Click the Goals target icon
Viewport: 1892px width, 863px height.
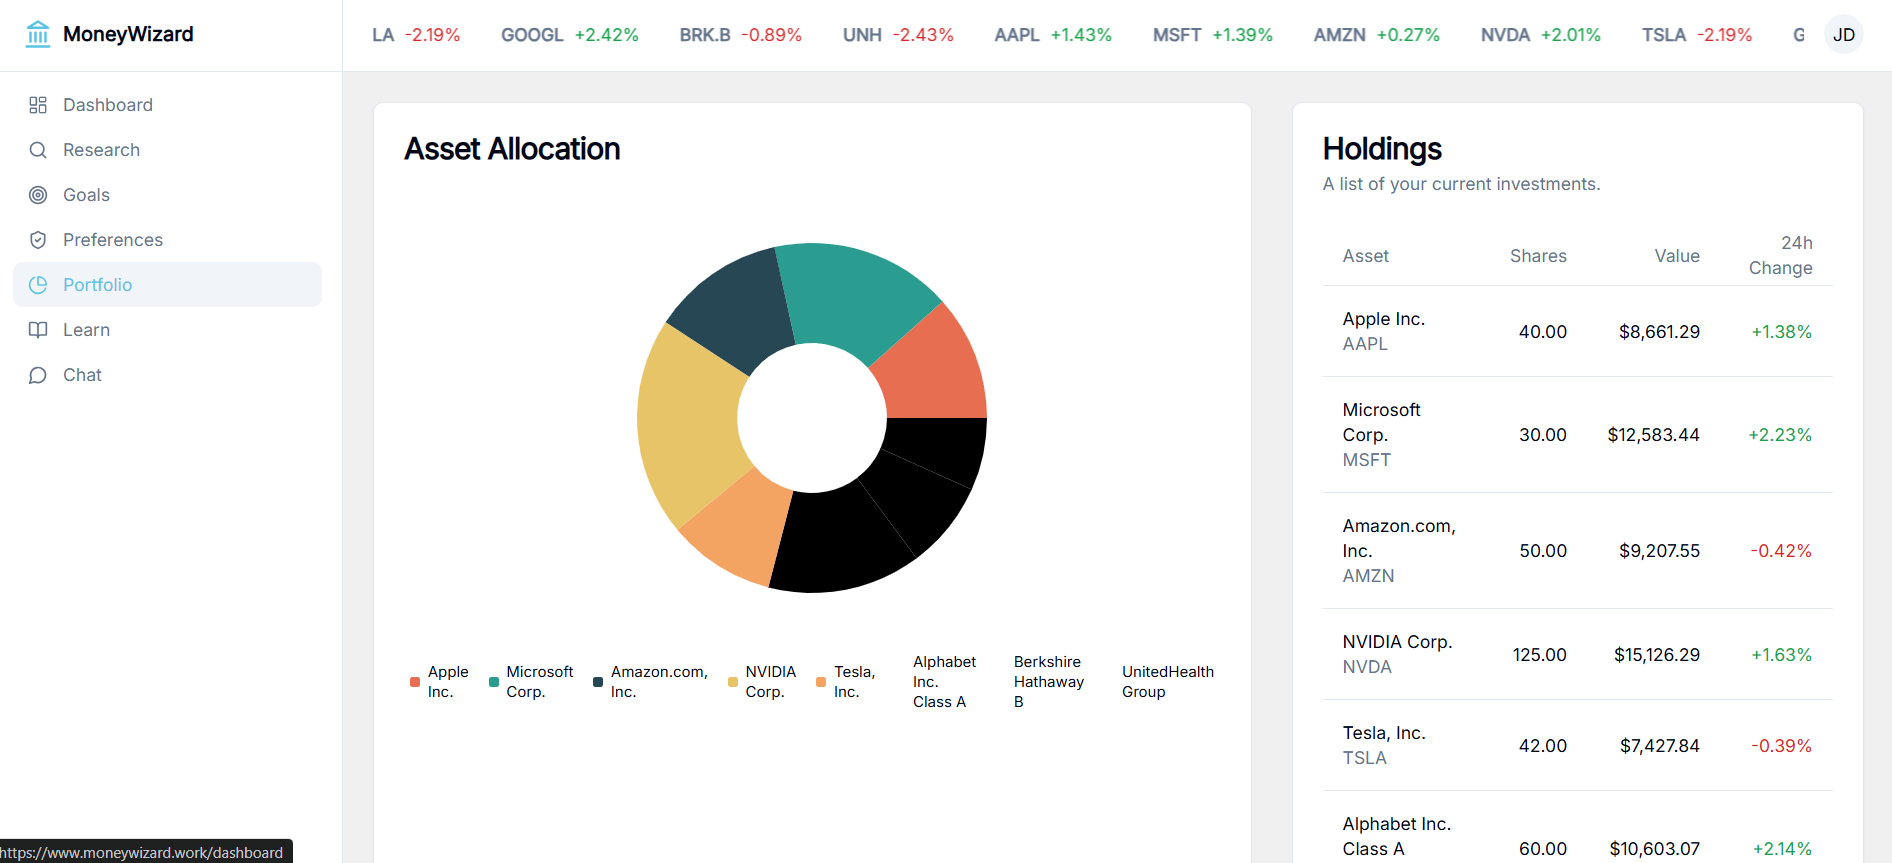pos(38,195)
